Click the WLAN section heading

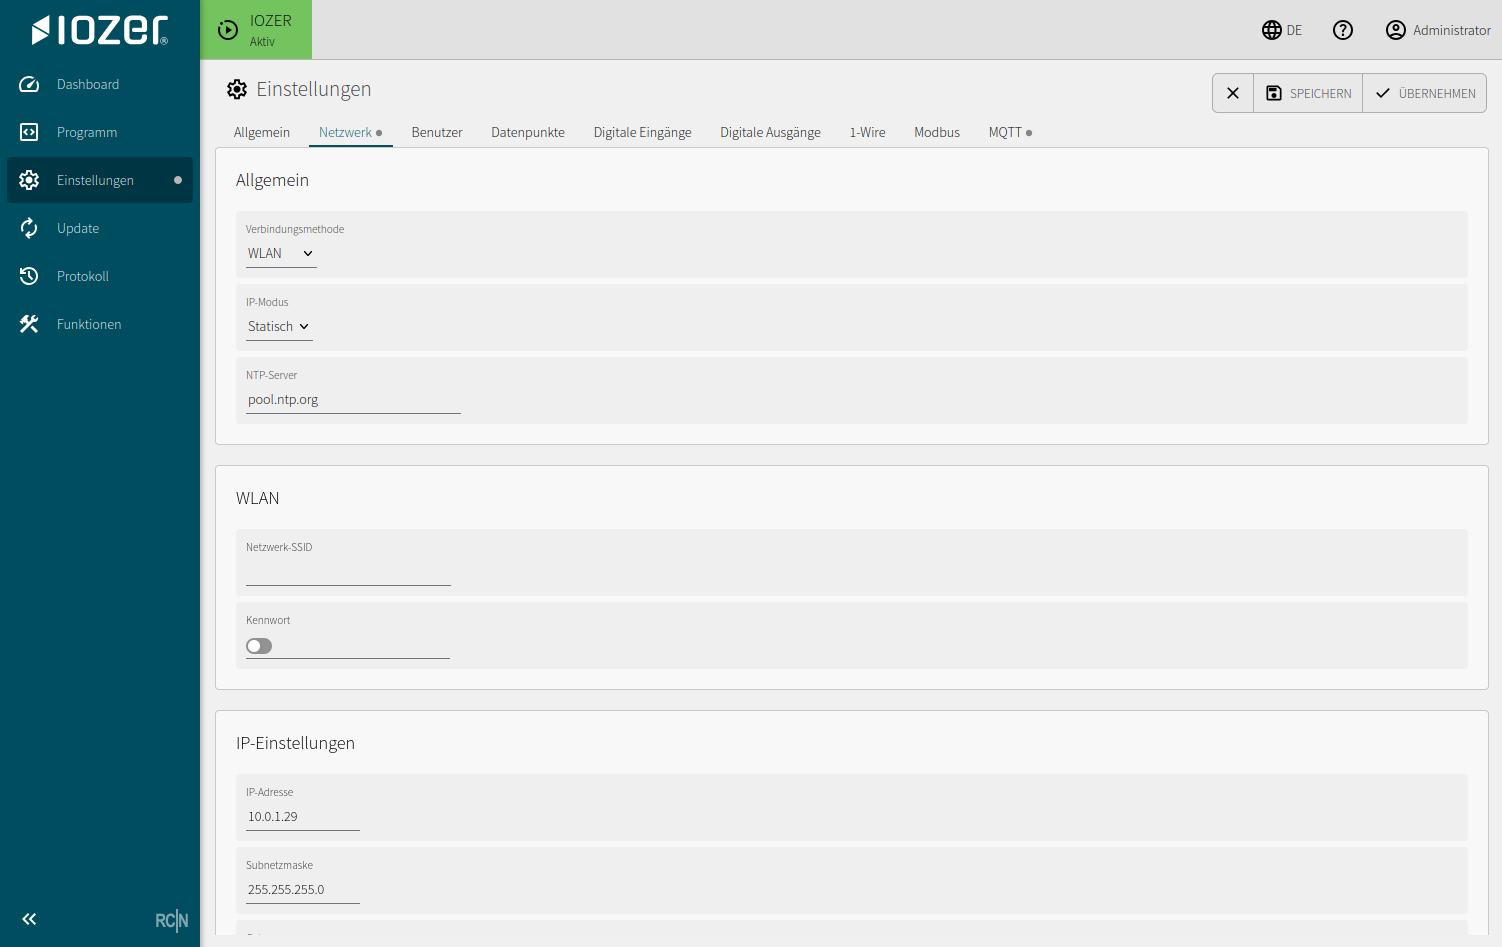pos(258,498)
